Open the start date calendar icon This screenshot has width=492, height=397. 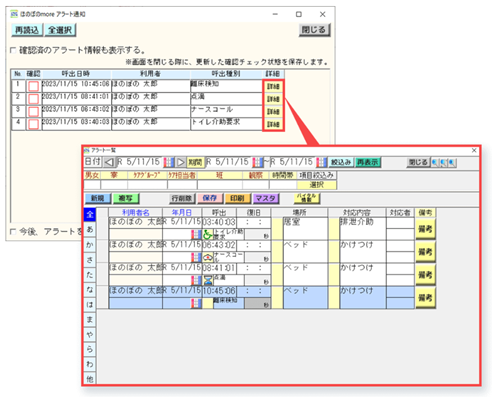(x=169, y=162)
